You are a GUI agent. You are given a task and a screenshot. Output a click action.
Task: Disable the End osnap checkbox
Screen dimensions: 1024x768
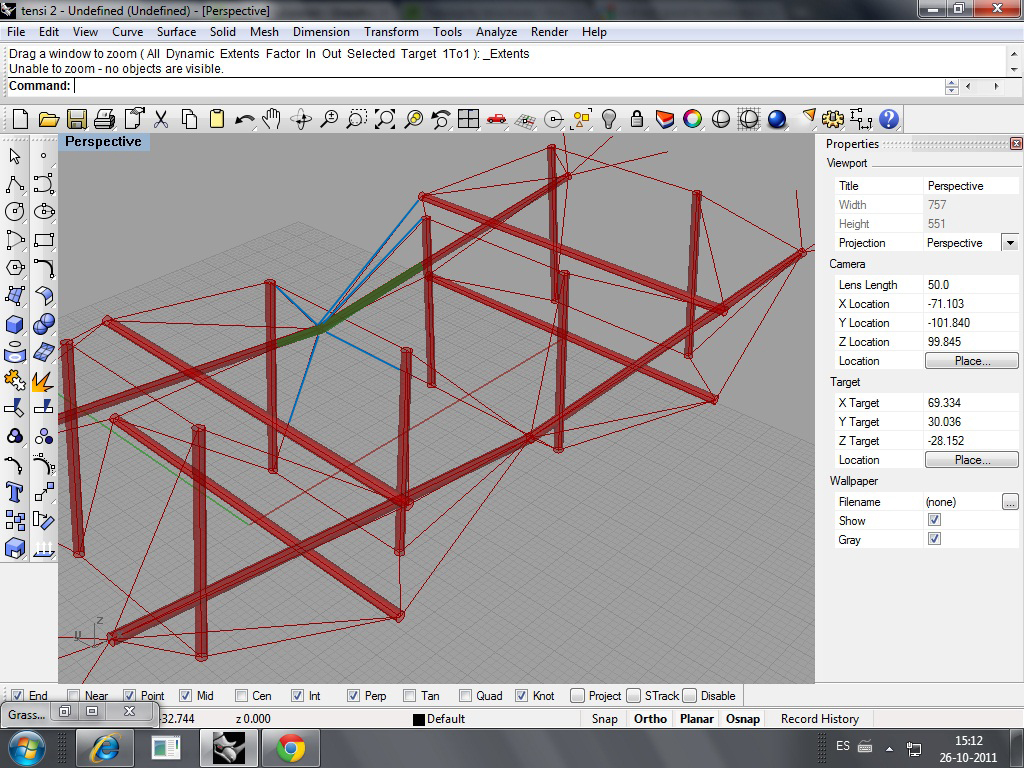click(x=17, y=696)
